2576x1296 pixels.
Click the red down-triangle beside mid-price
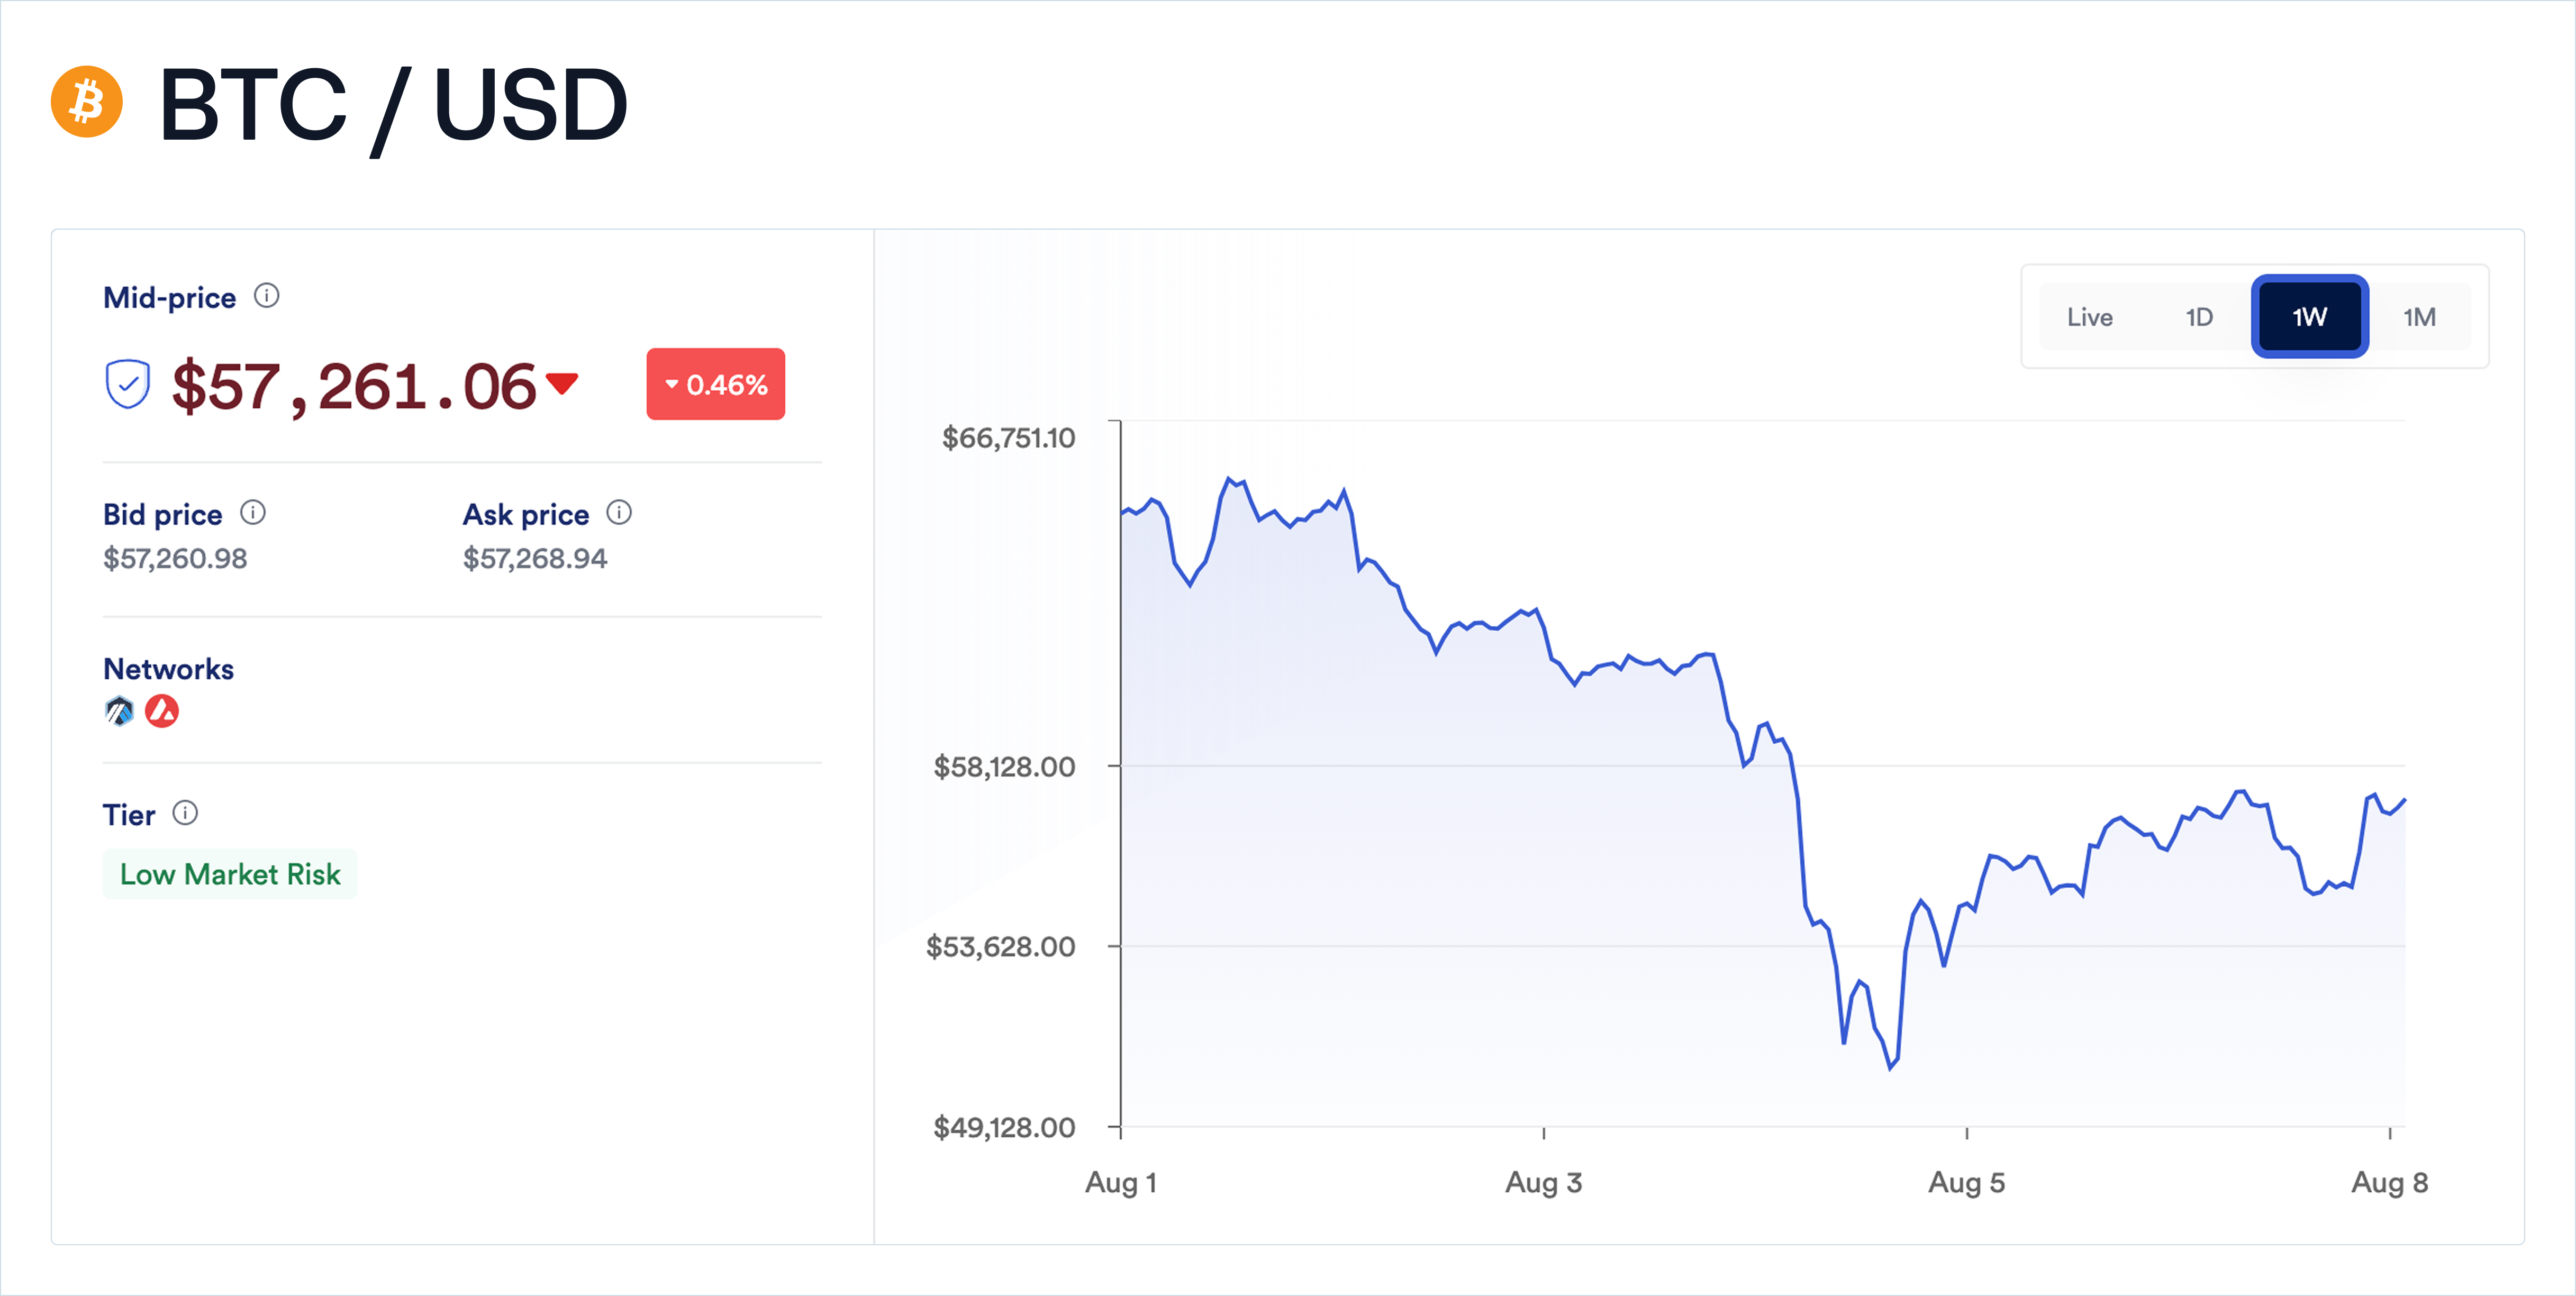coord(562,383)
